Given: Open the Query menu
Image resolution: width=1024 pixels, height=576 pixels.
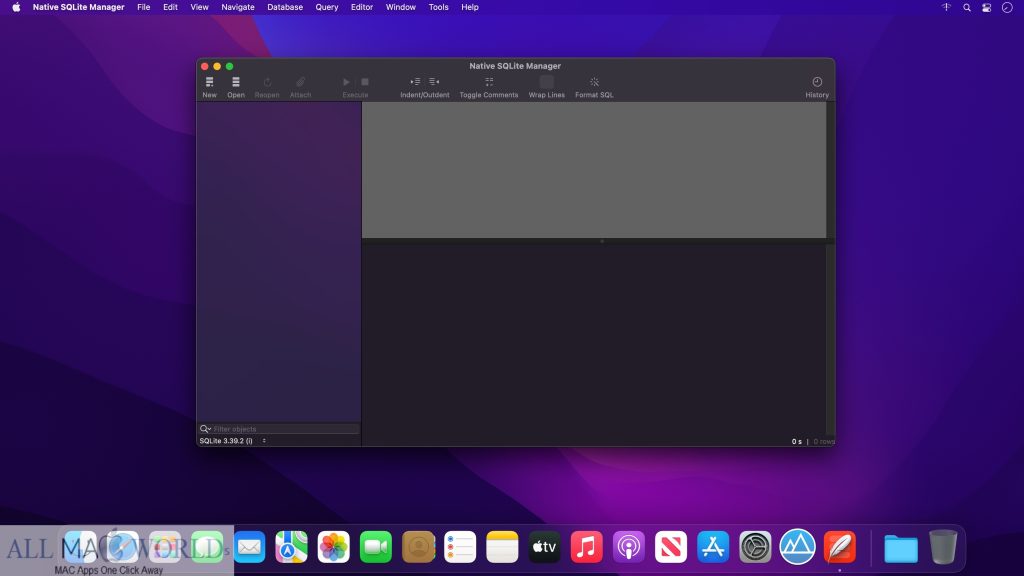Looking at the screenshot, I should click(327, 7).
